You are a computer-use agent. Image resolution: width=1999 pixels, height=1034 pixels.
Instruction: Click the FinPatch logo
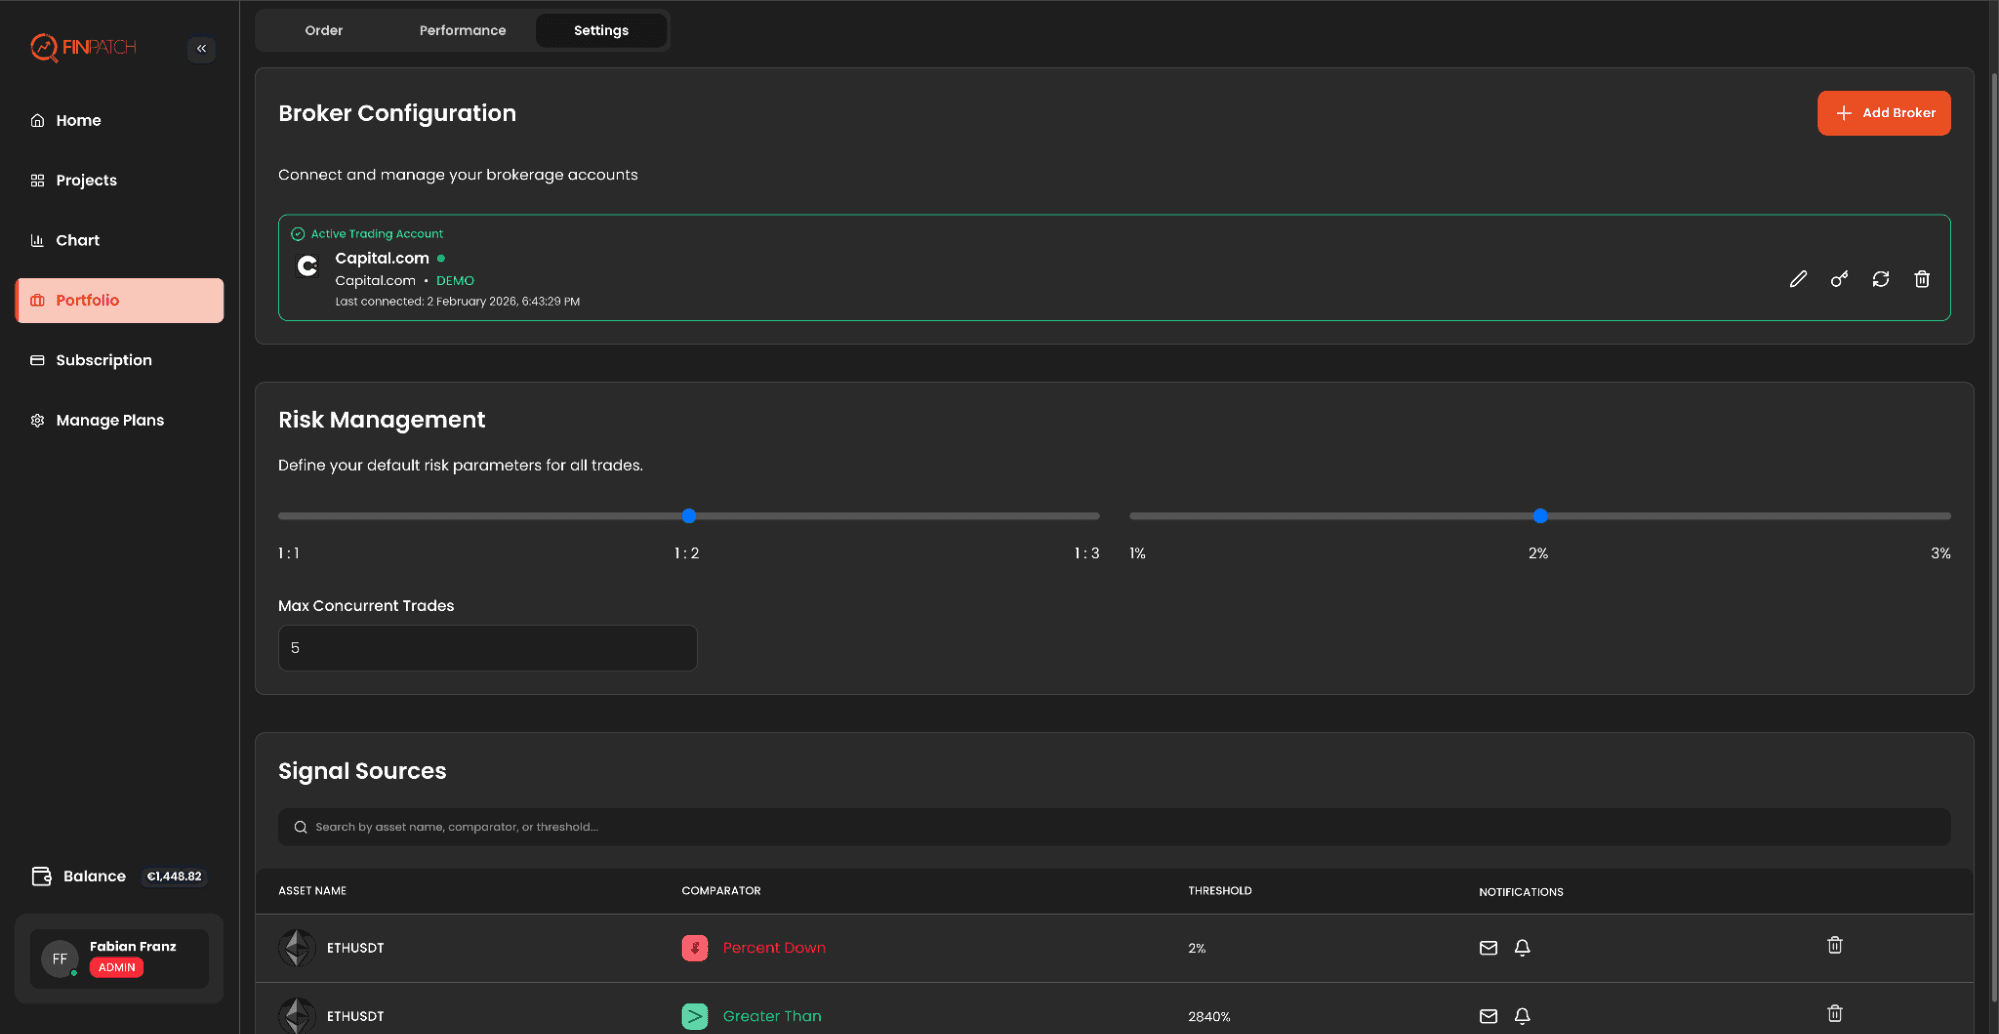point(84,47)
